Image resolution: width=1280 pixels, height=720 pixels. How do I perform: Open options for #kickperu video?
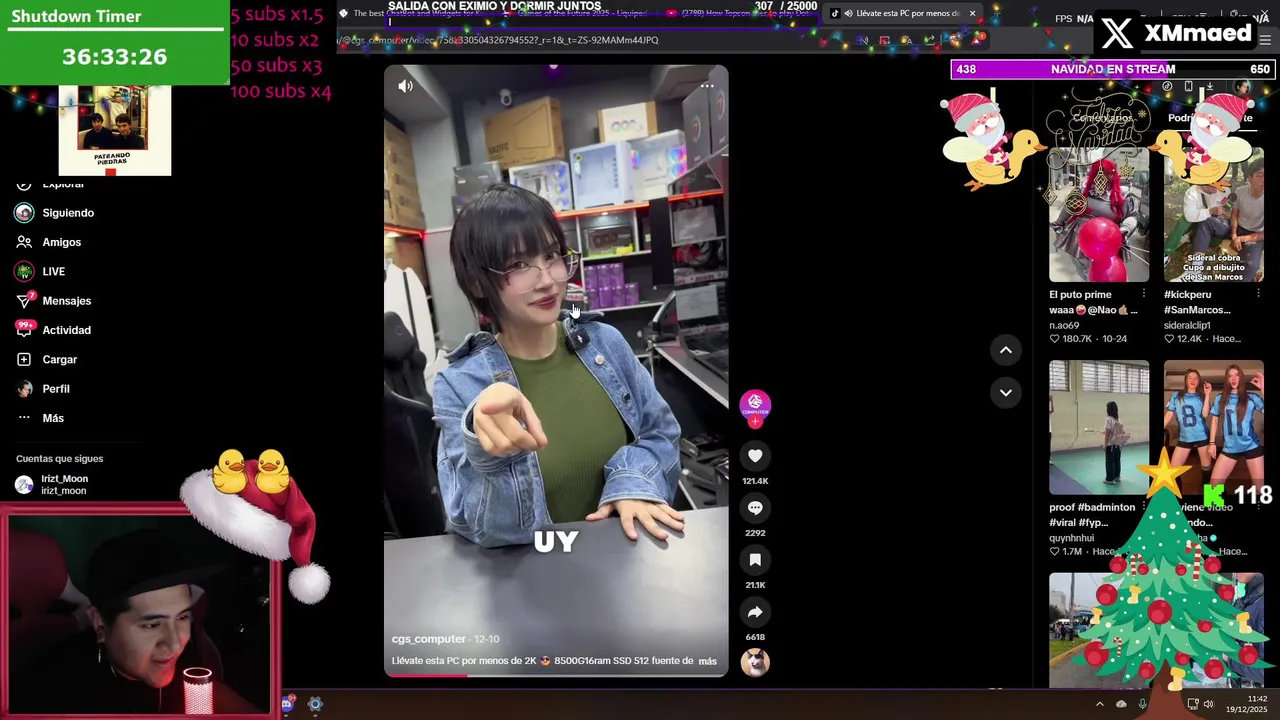point(1258,293)
